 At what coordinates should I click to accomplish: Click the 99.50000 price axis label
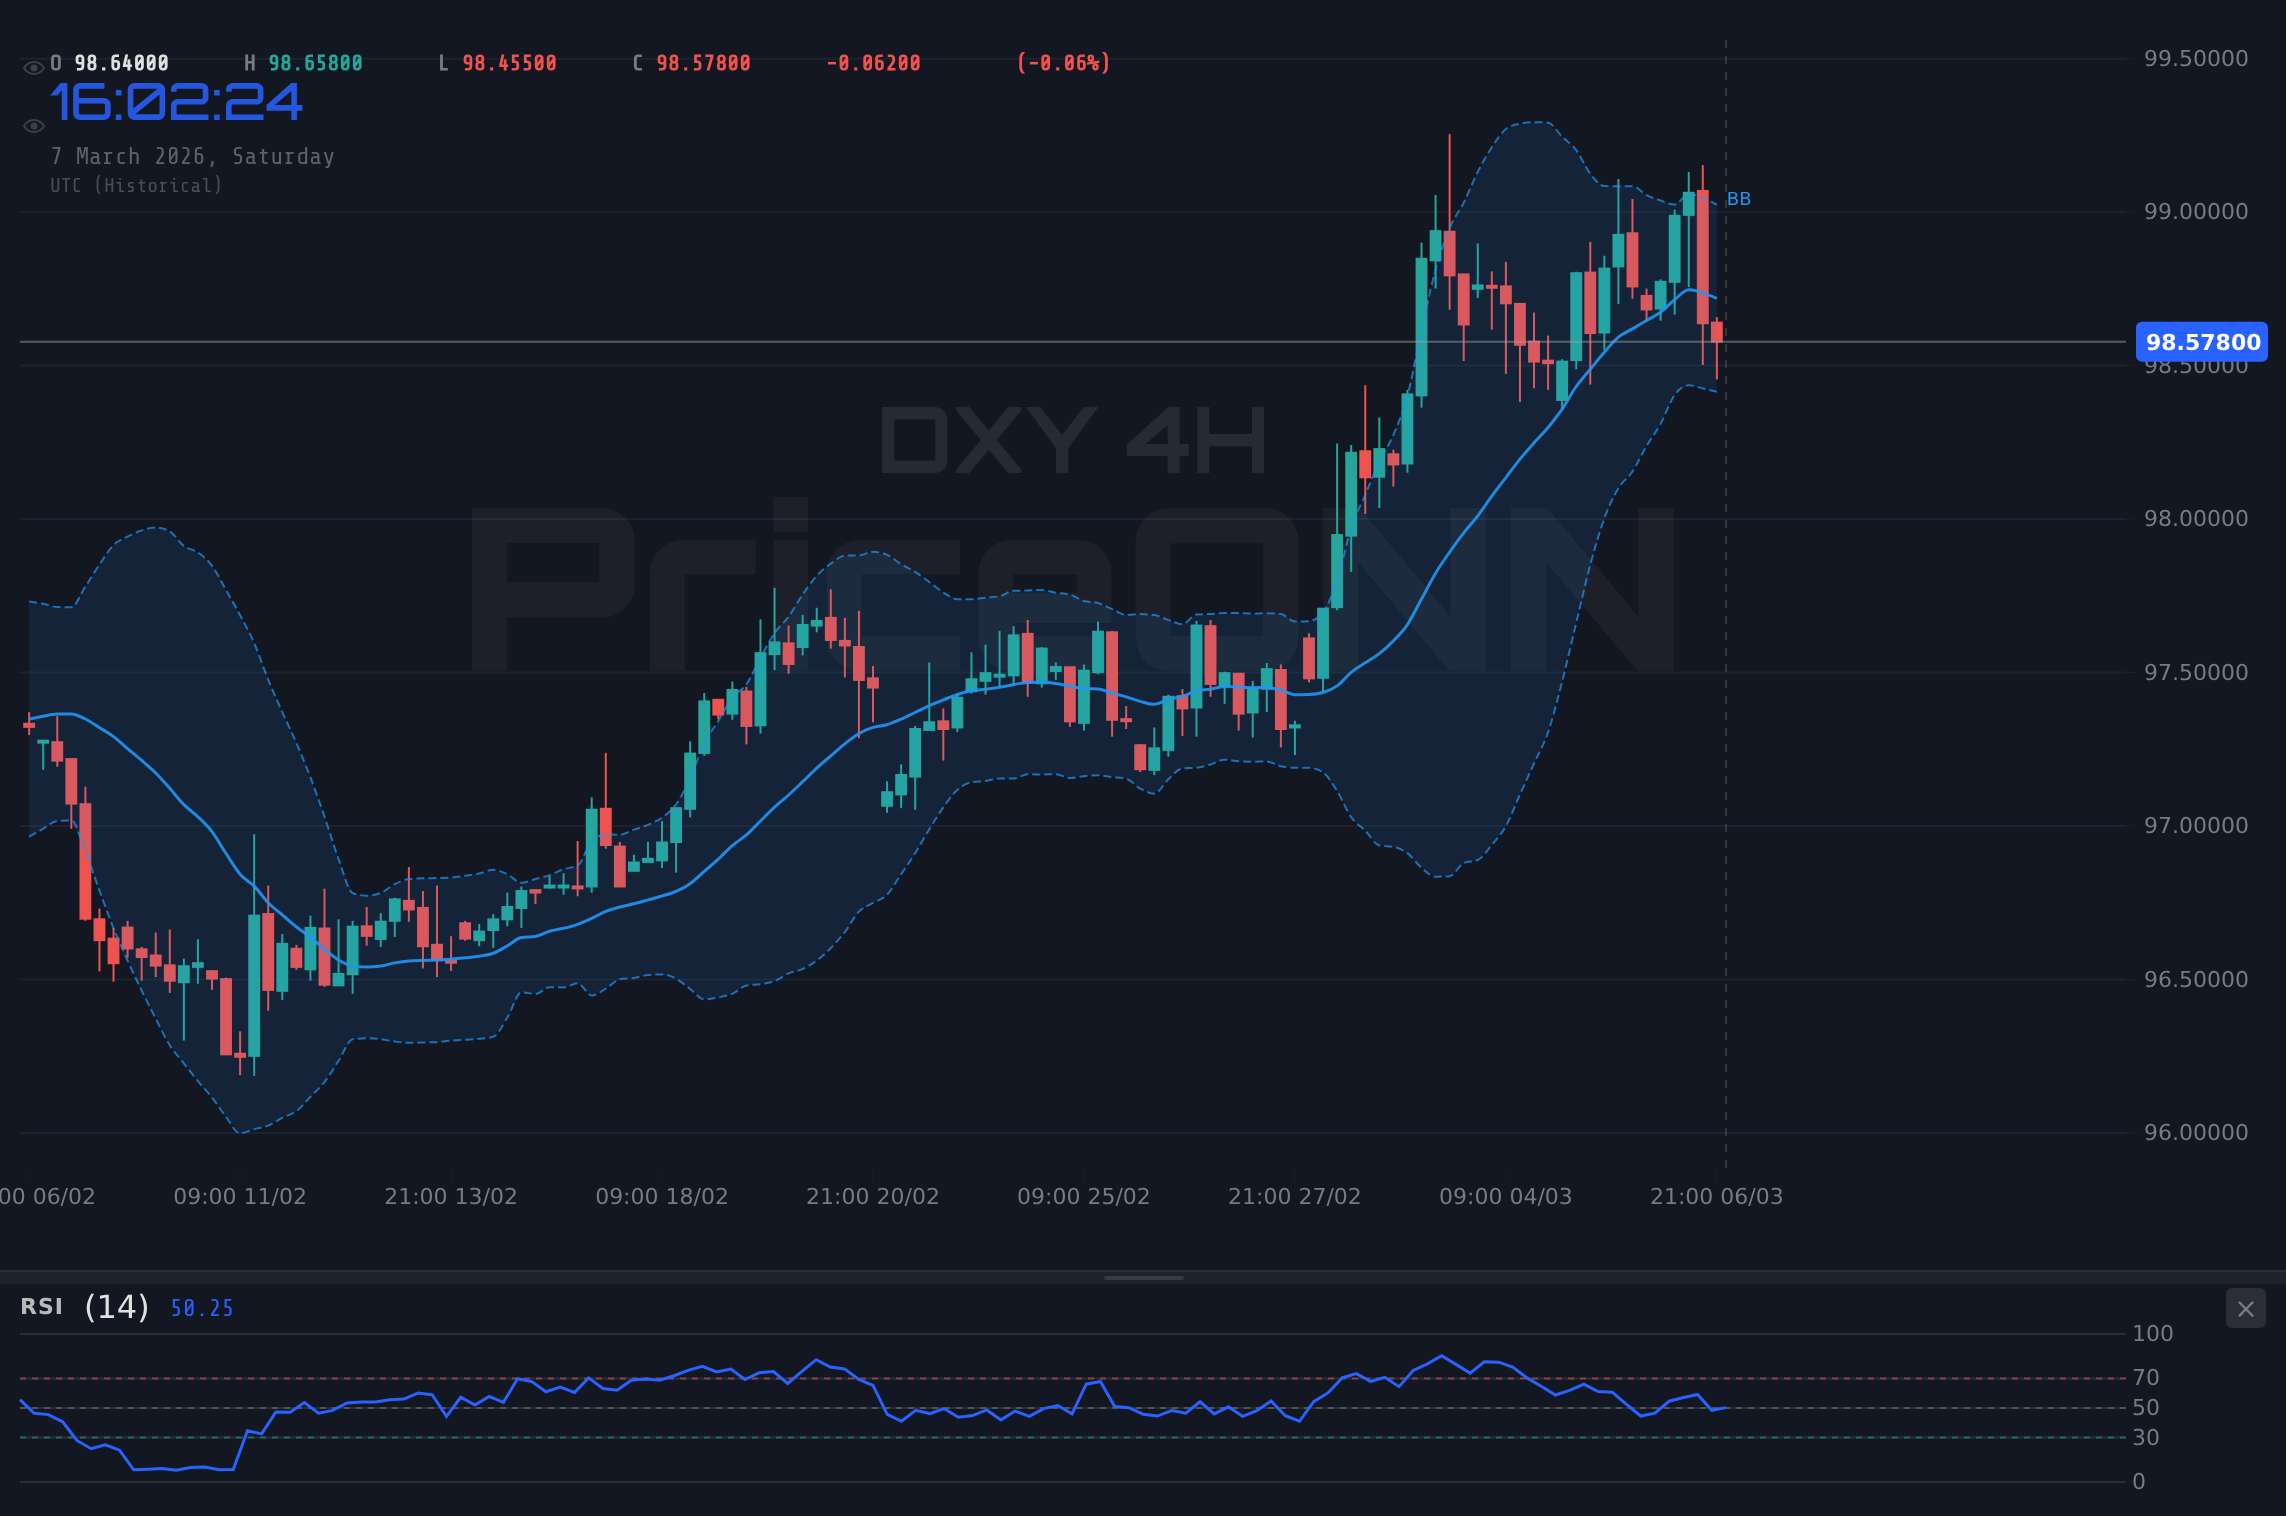(x=2196, y=59)
